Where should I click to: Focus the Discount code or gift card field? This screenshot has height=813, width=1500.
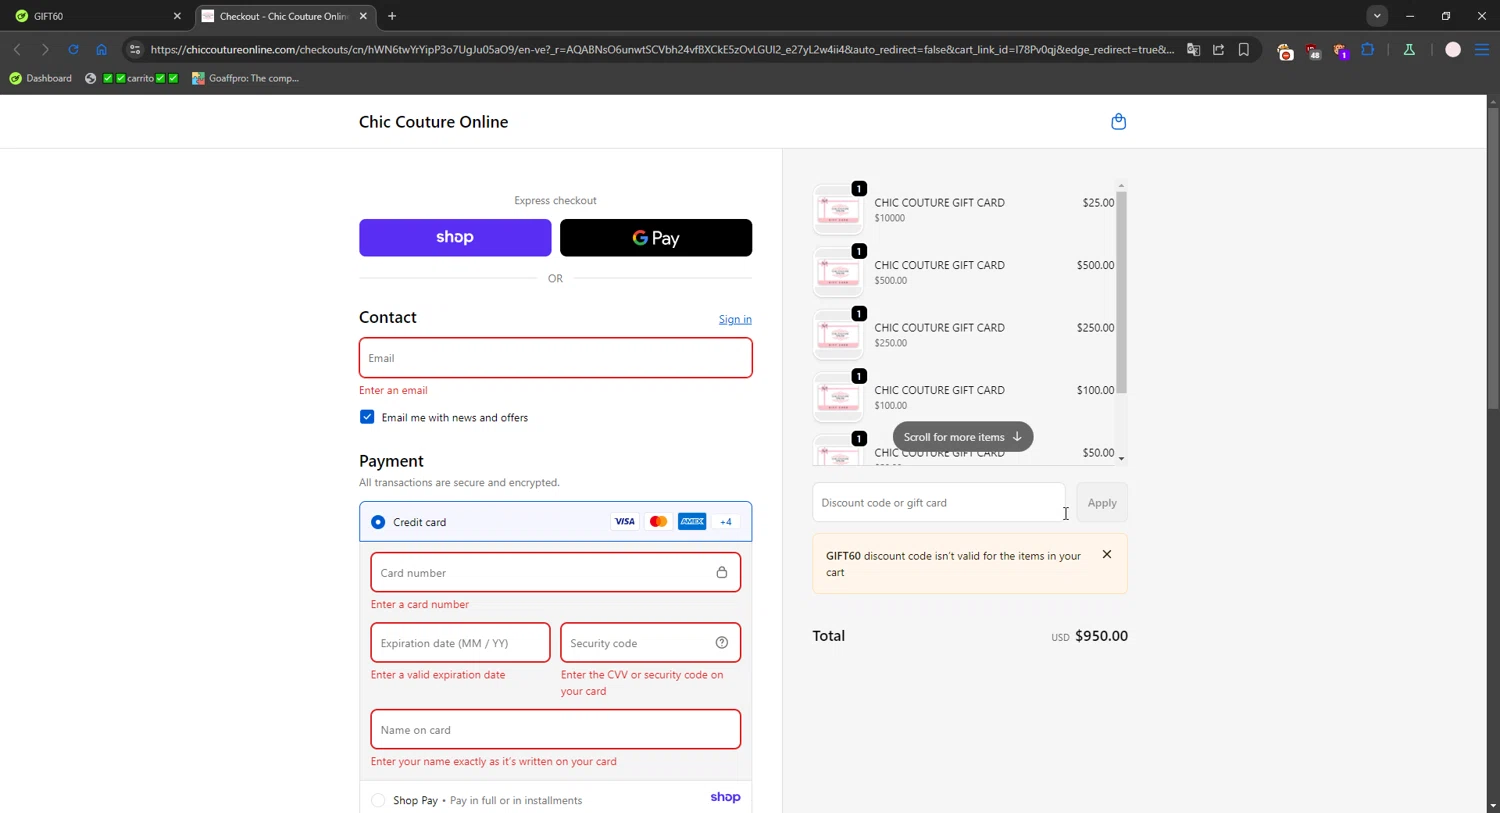coord(939,503)
